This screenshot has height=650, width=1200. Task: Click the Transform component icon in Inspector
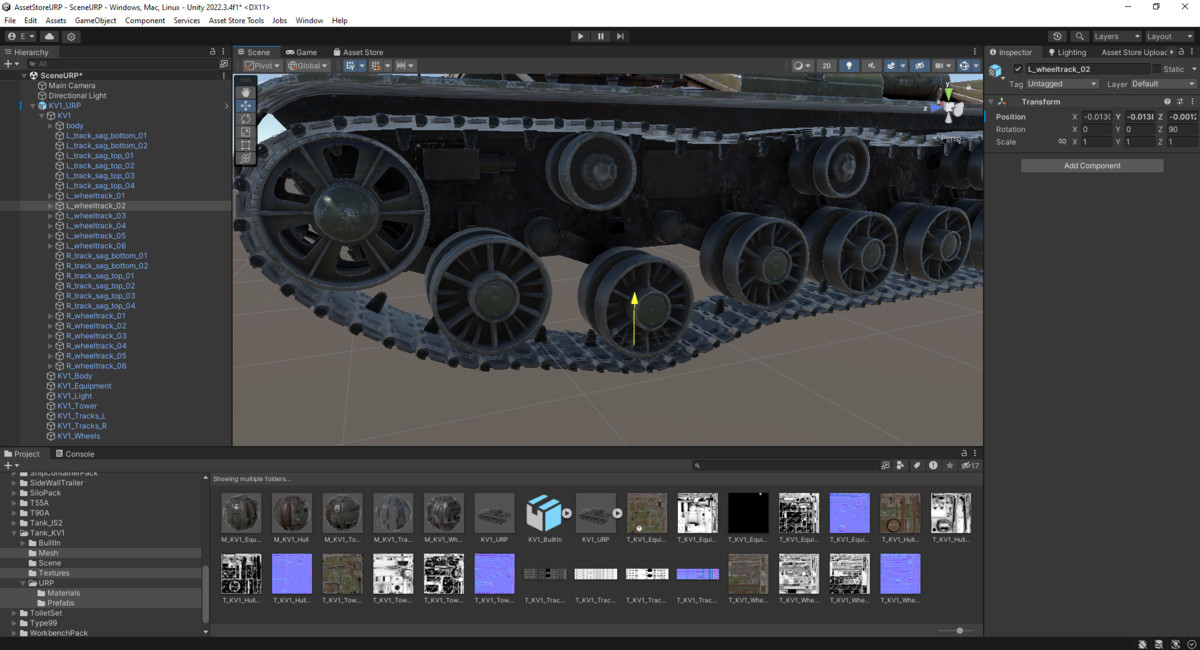click(1002, 101)
